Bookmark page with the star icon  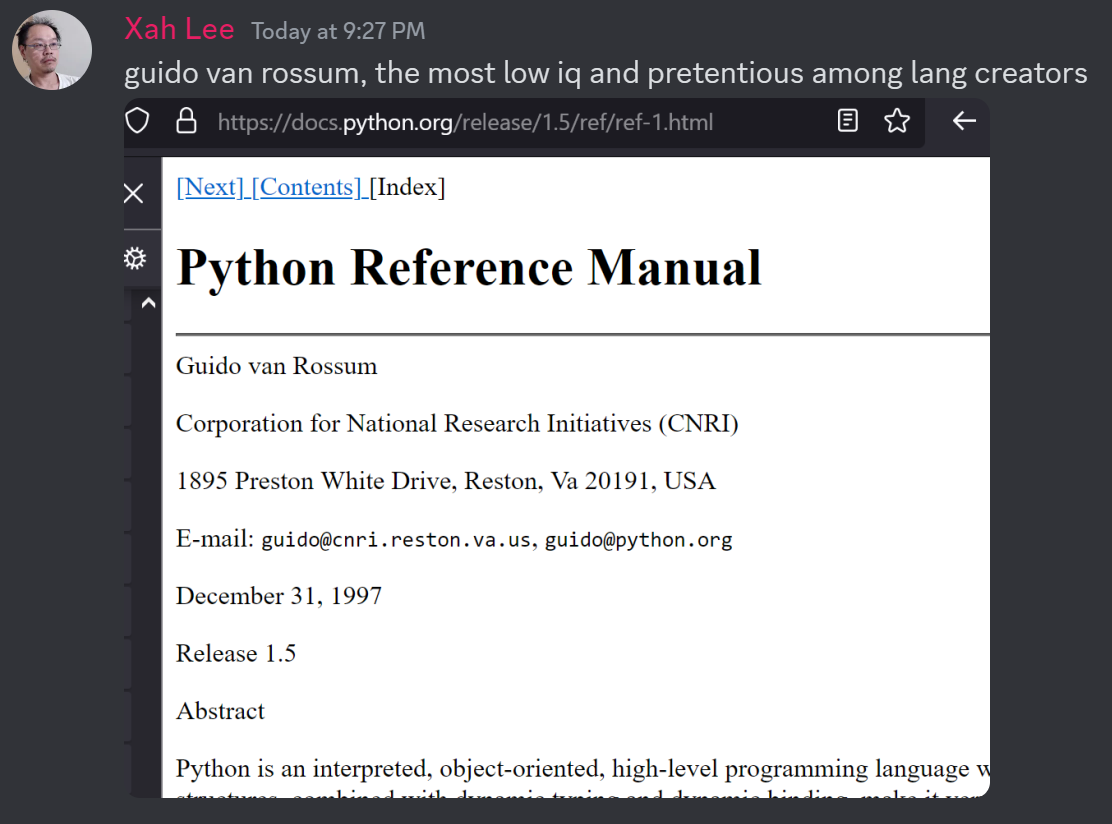pos(897,121)
